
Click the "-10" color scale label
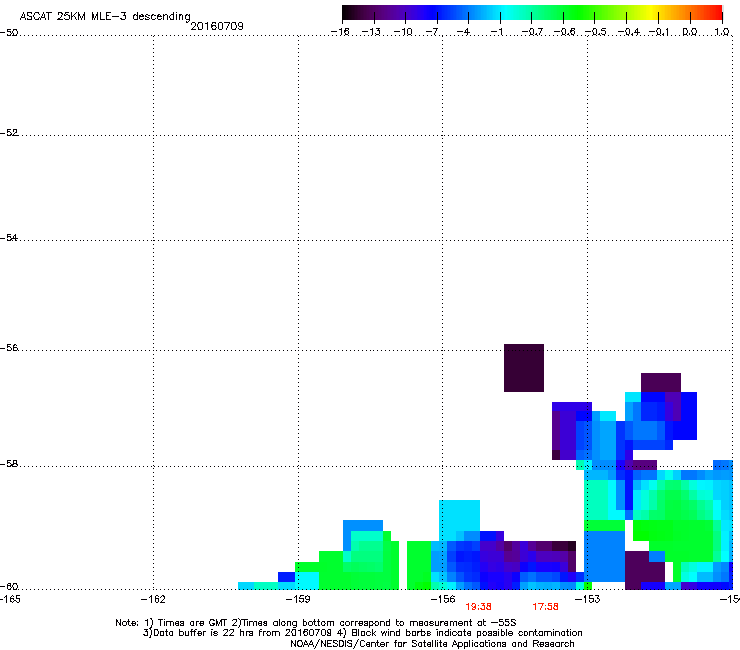(403, 32)
